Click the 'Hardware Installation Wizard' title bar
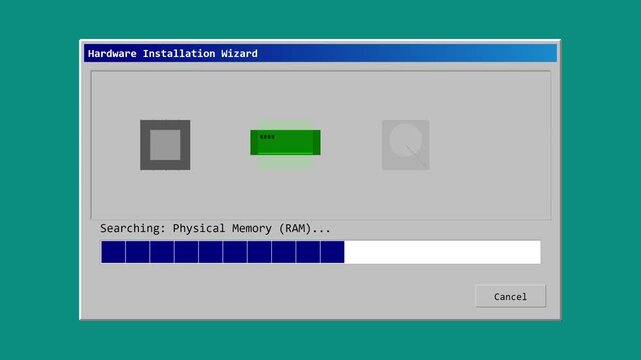The width and height of the screenshot is (641, 360). pyautogui.click(x=320, y=54)
